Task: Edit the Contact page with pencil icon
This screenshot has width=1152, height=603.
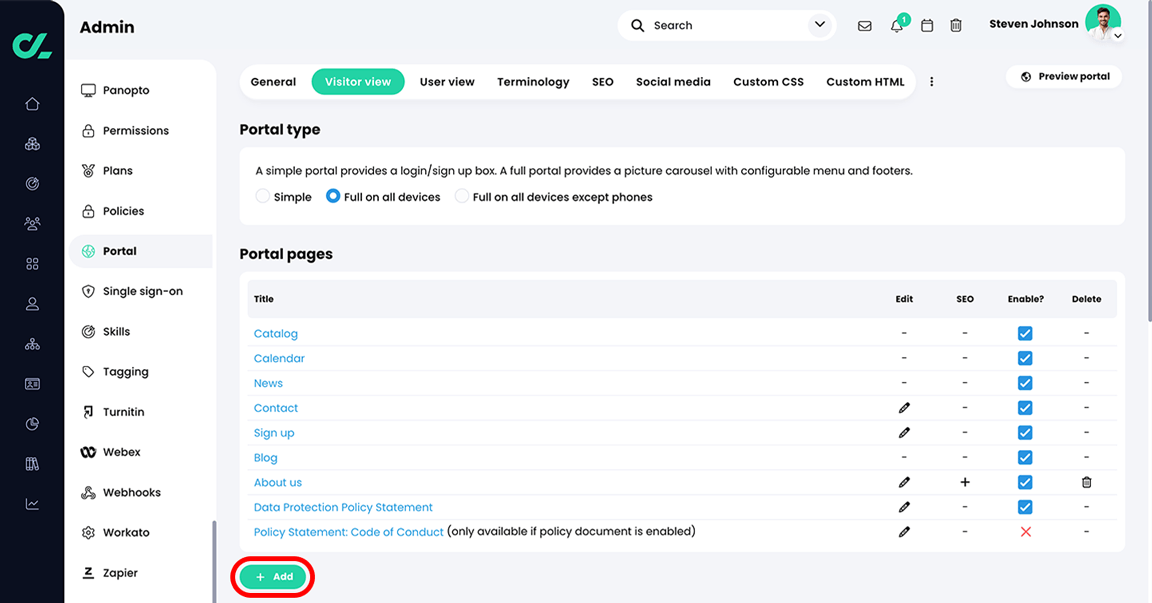Action: click(904, 408)
